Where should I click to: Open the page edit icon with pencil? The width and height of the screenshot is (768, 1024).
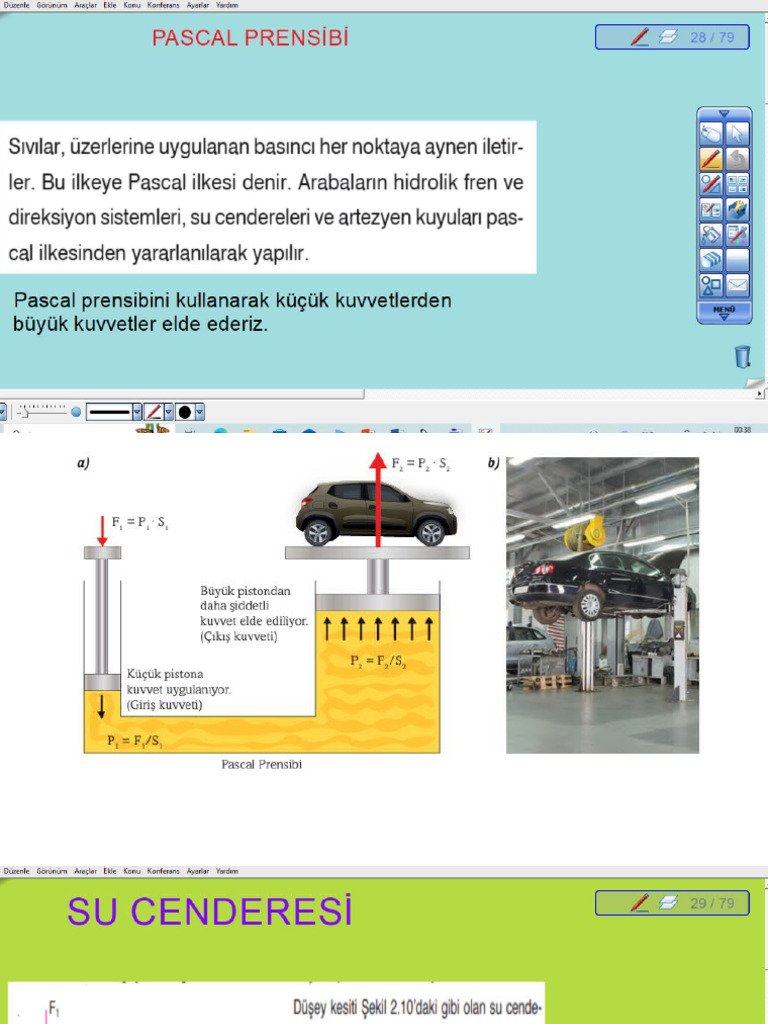coord(711,210)
